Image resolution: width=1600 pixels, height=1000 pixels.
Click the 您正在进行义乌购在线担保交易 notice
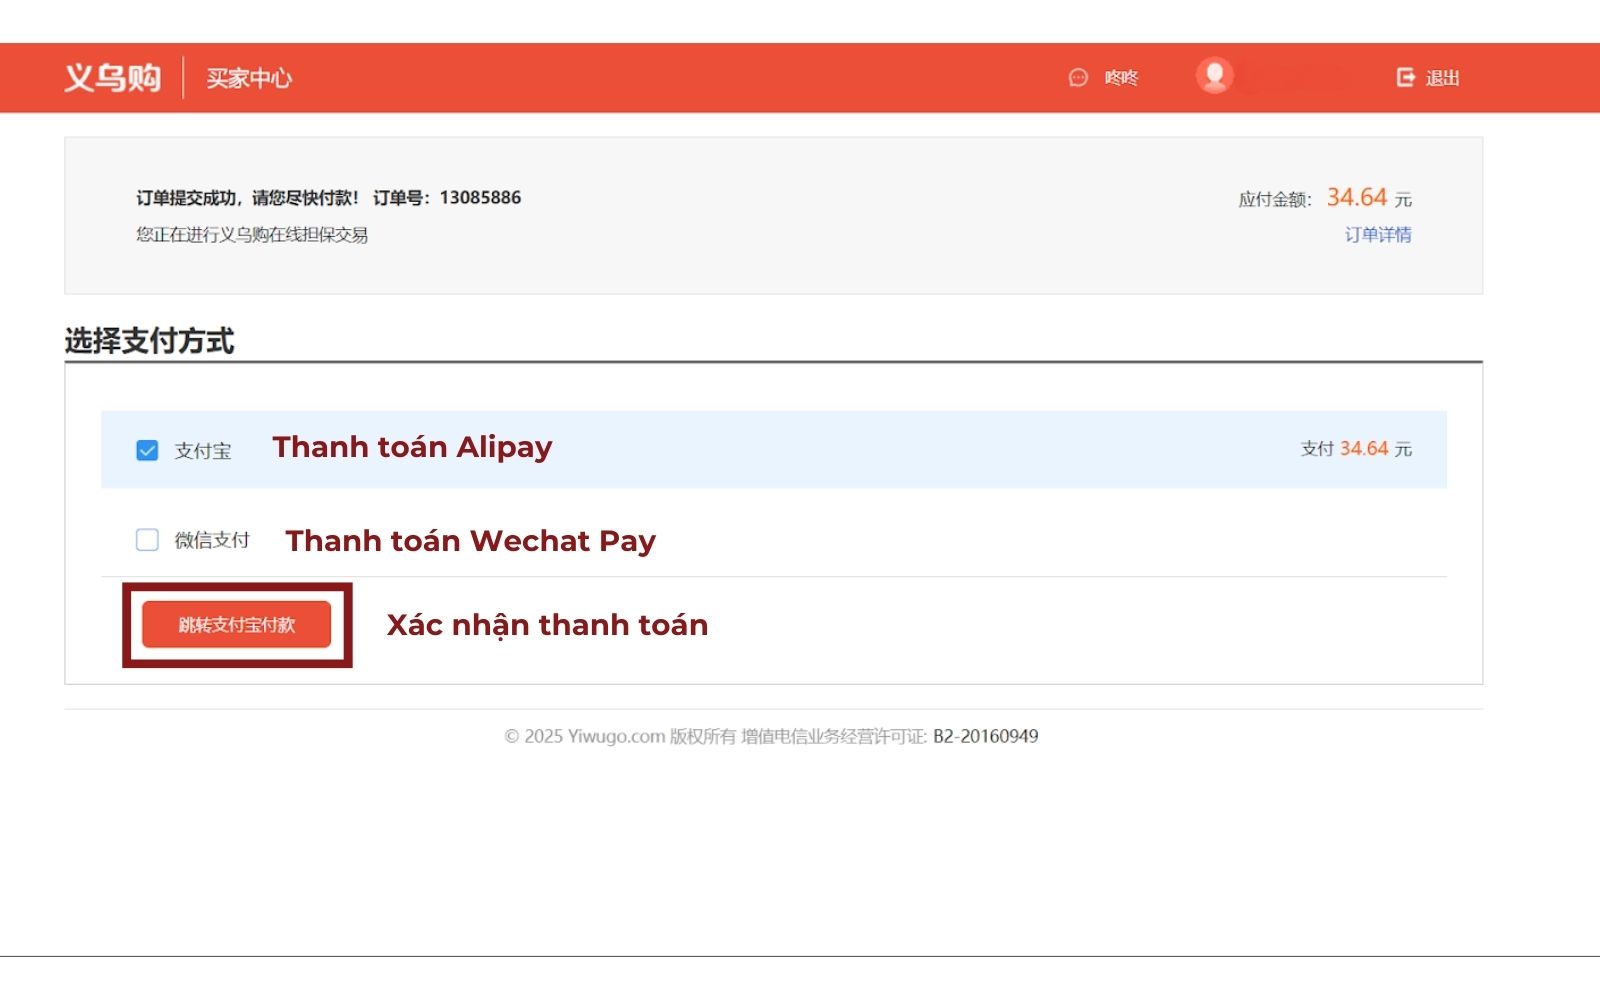252,235
